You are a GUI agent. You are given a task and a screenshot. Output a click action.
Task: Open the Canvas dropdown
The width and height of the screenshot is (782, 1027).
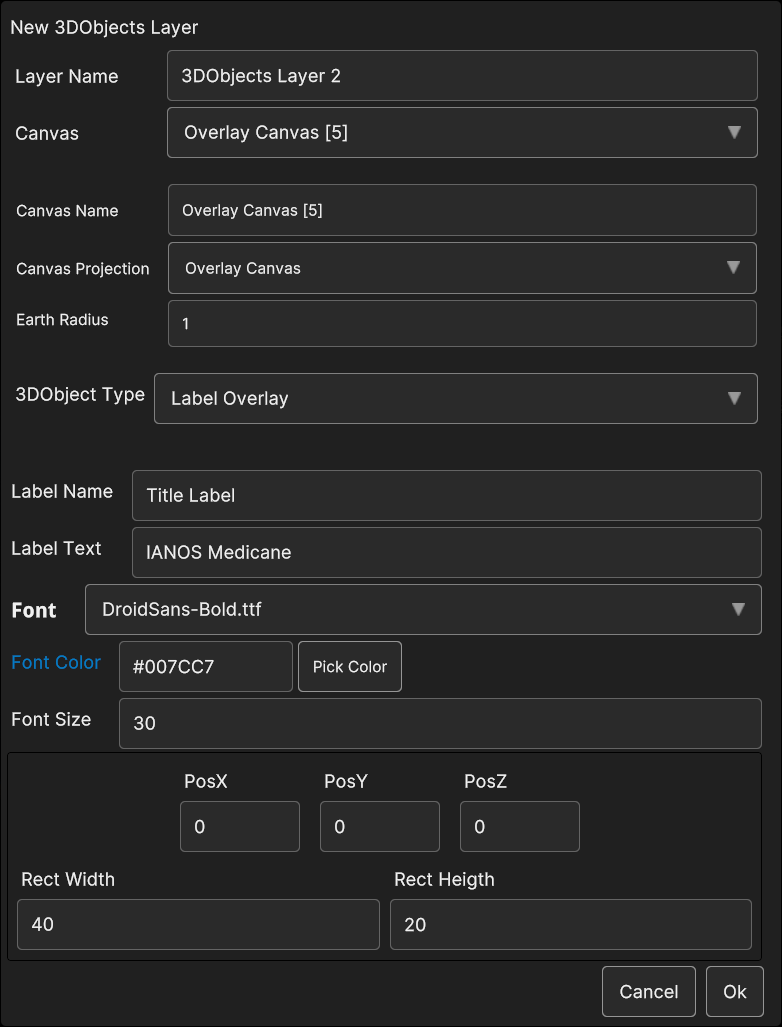coord(462,132)
